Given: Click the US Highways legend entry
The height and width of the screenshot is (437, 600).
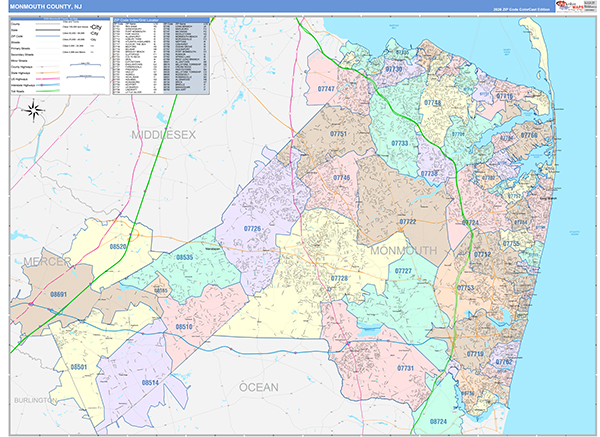Looking at the screenshot, I should [35, 79].
